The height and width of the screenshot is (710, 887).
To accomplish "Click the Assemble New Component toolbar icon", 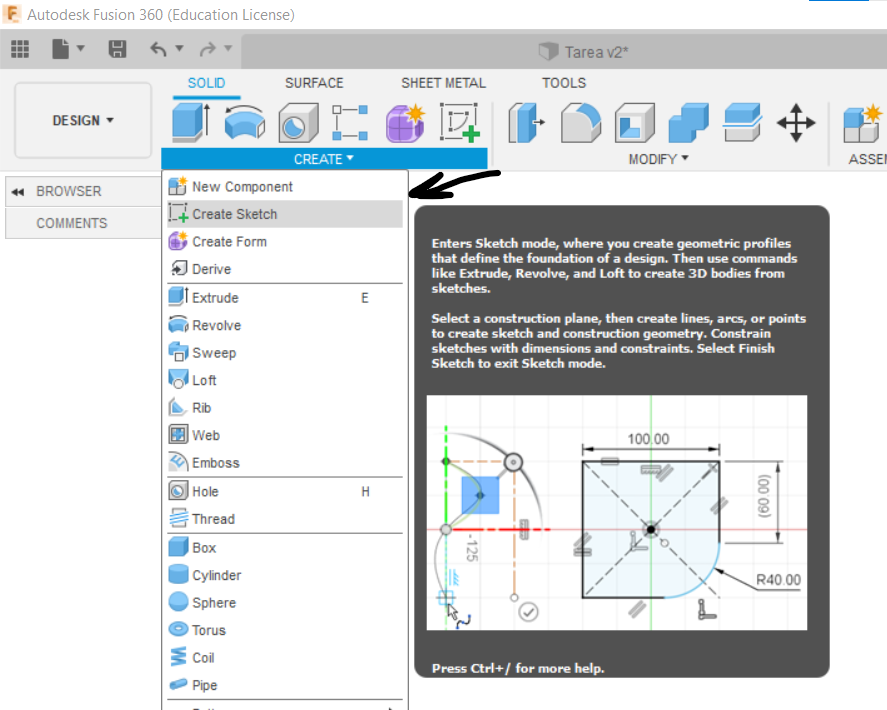I will (864, 122).
